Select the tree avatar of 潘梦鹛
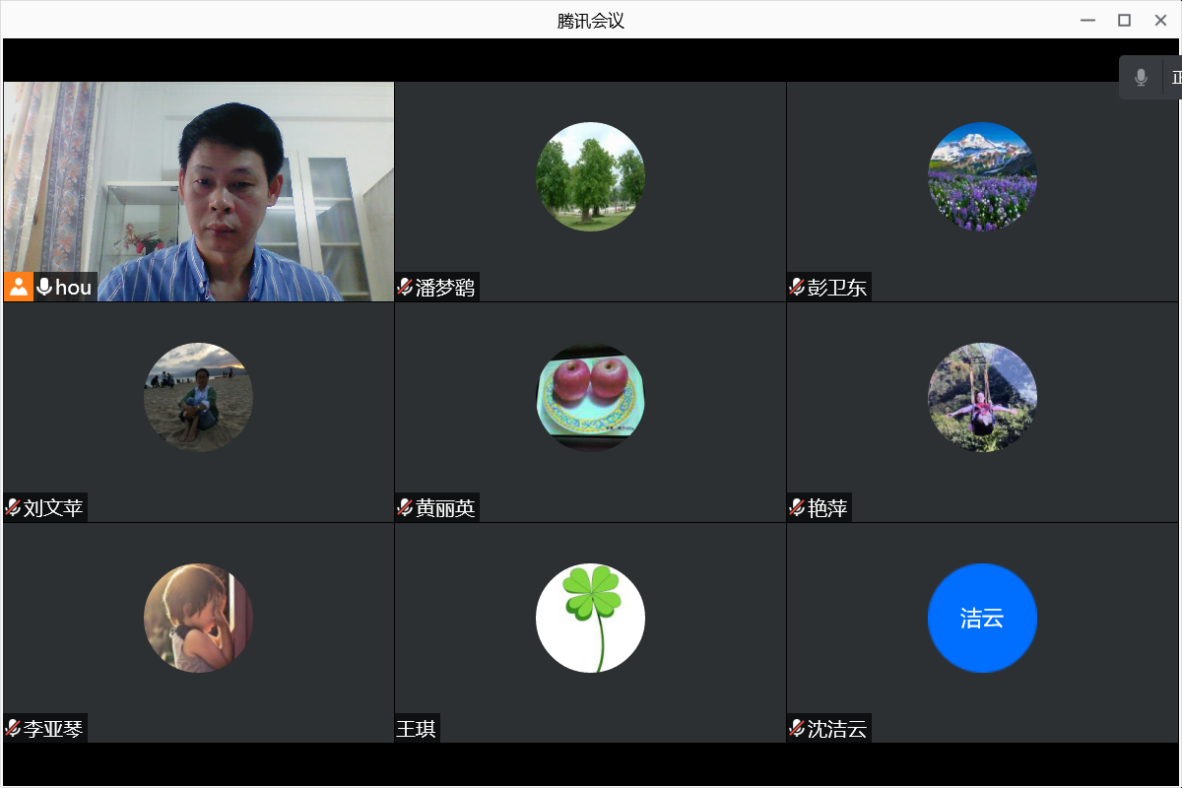 click(590, 177)
